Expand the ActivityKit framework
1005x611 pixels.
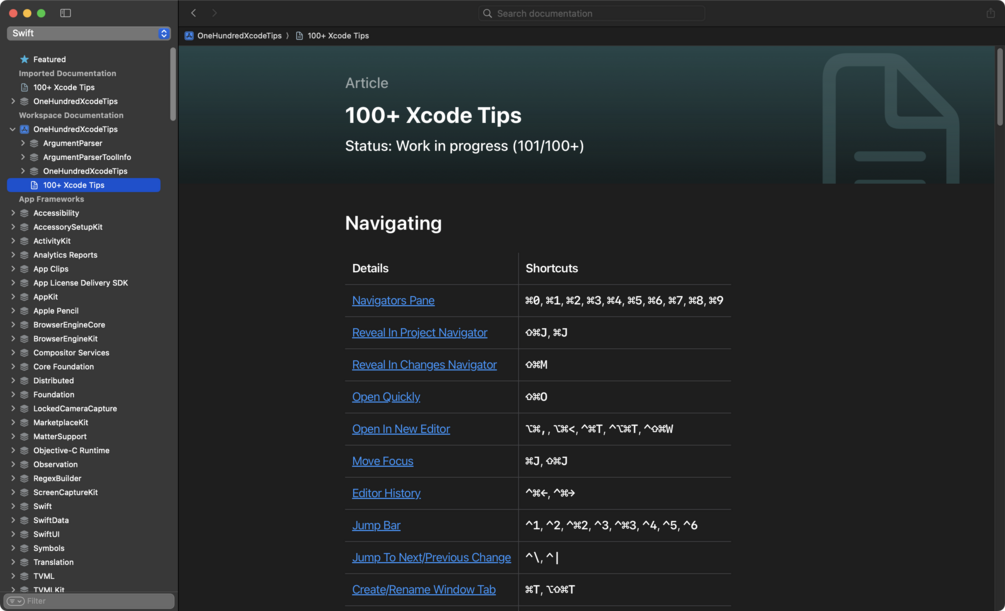(x=13, y=241)
